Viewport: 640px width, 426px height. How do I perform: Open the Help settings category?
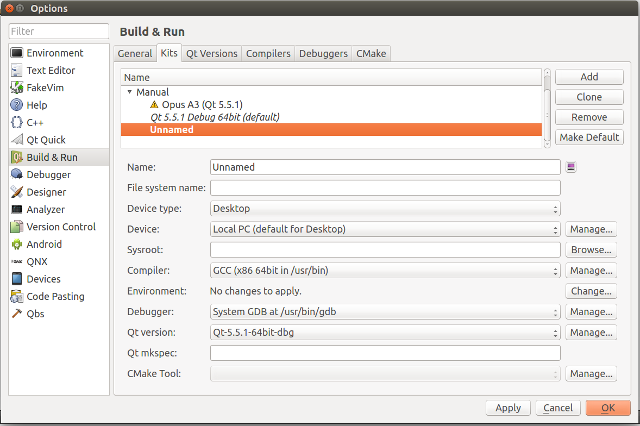[x=59, y=105]
